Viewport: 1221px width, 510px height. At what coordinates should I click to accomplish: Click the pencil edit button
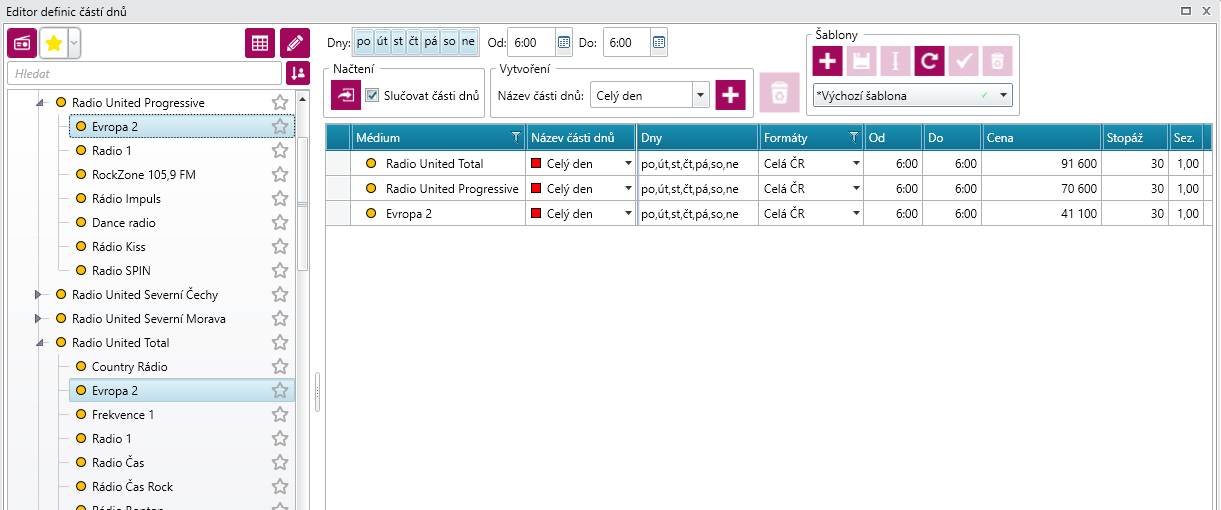[294, 43]
